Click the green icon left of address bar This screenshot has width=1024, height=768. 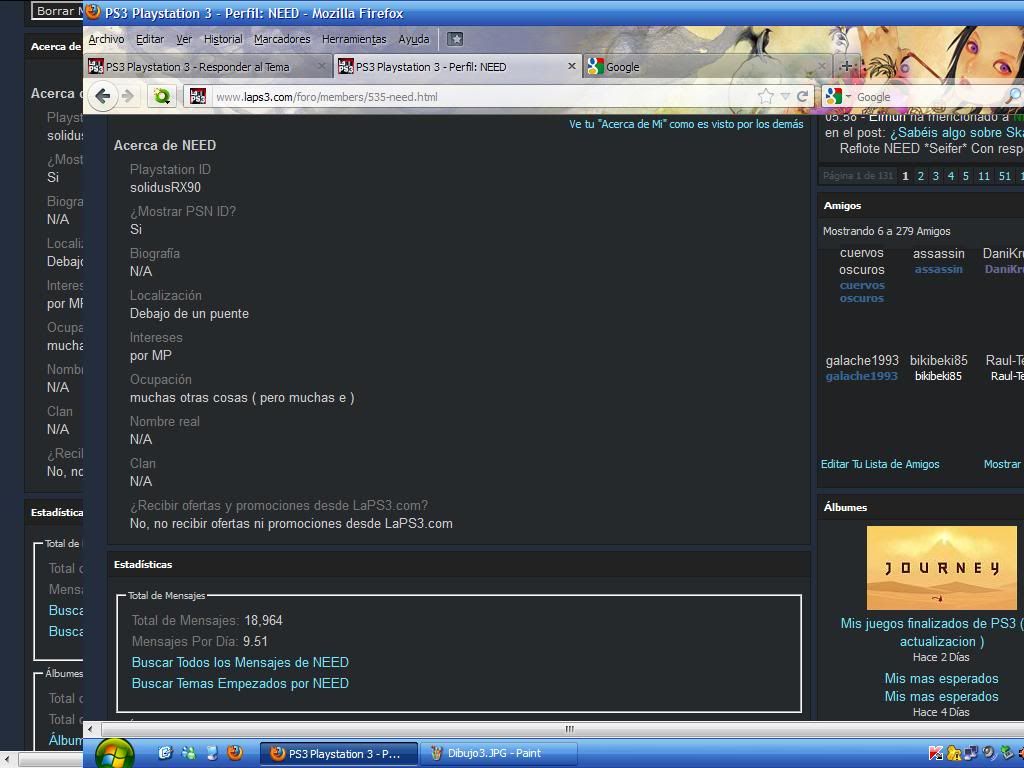pyautogui.click(x=162, y=96)
